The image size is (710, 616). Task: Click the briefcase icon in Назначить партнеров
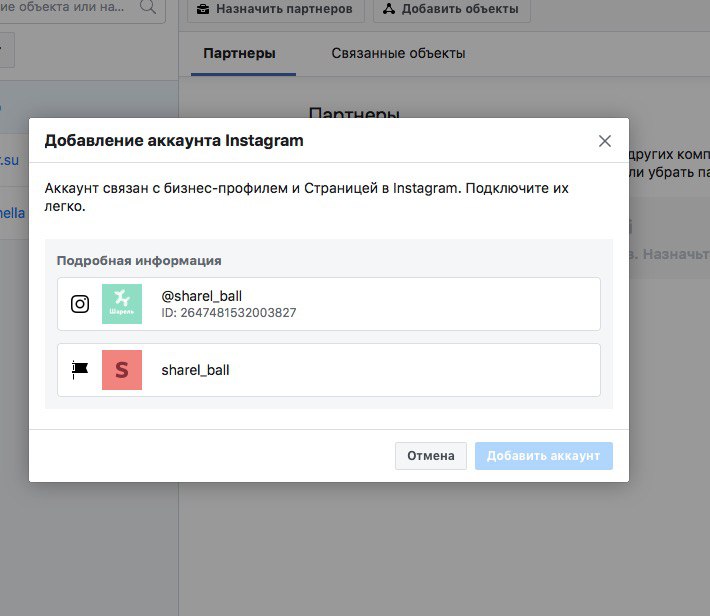(203, 9)
